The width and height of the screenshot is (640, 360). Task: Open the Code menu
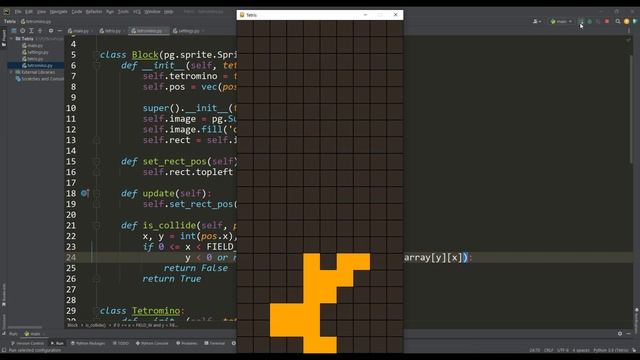[x=77, y=12]
